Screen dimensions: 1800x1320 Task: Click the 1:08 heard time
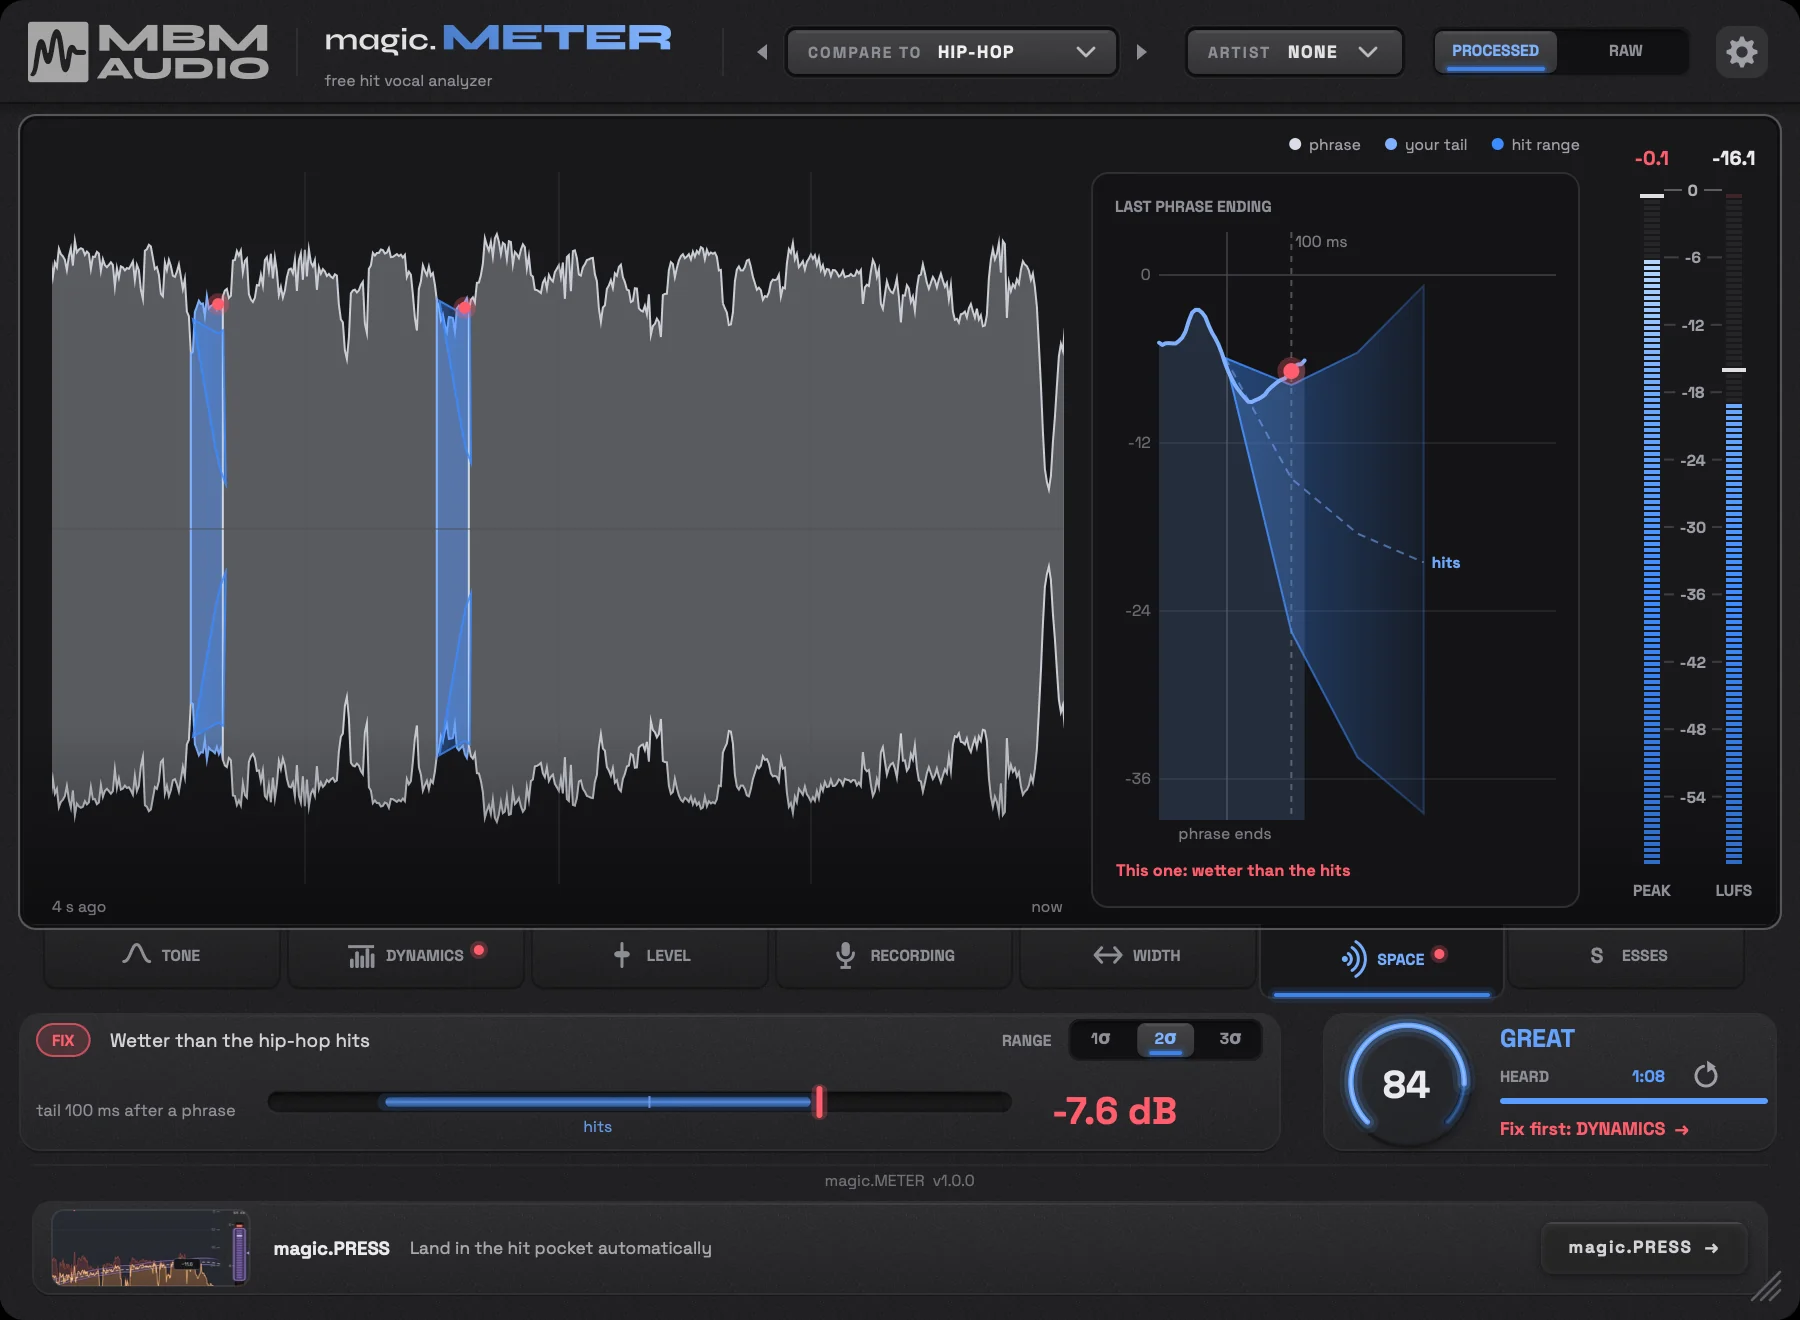click(1648, 1076)
